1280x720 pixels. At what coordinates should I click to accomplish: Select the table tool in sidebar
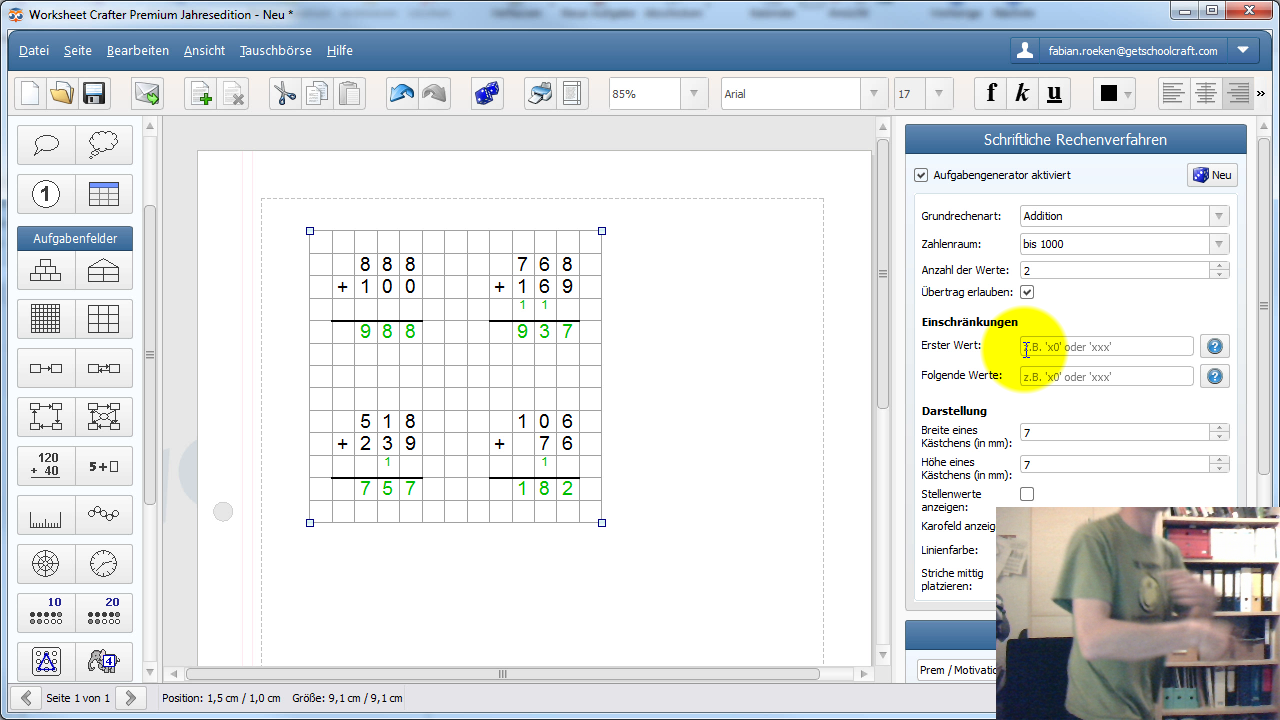point(103,194)
